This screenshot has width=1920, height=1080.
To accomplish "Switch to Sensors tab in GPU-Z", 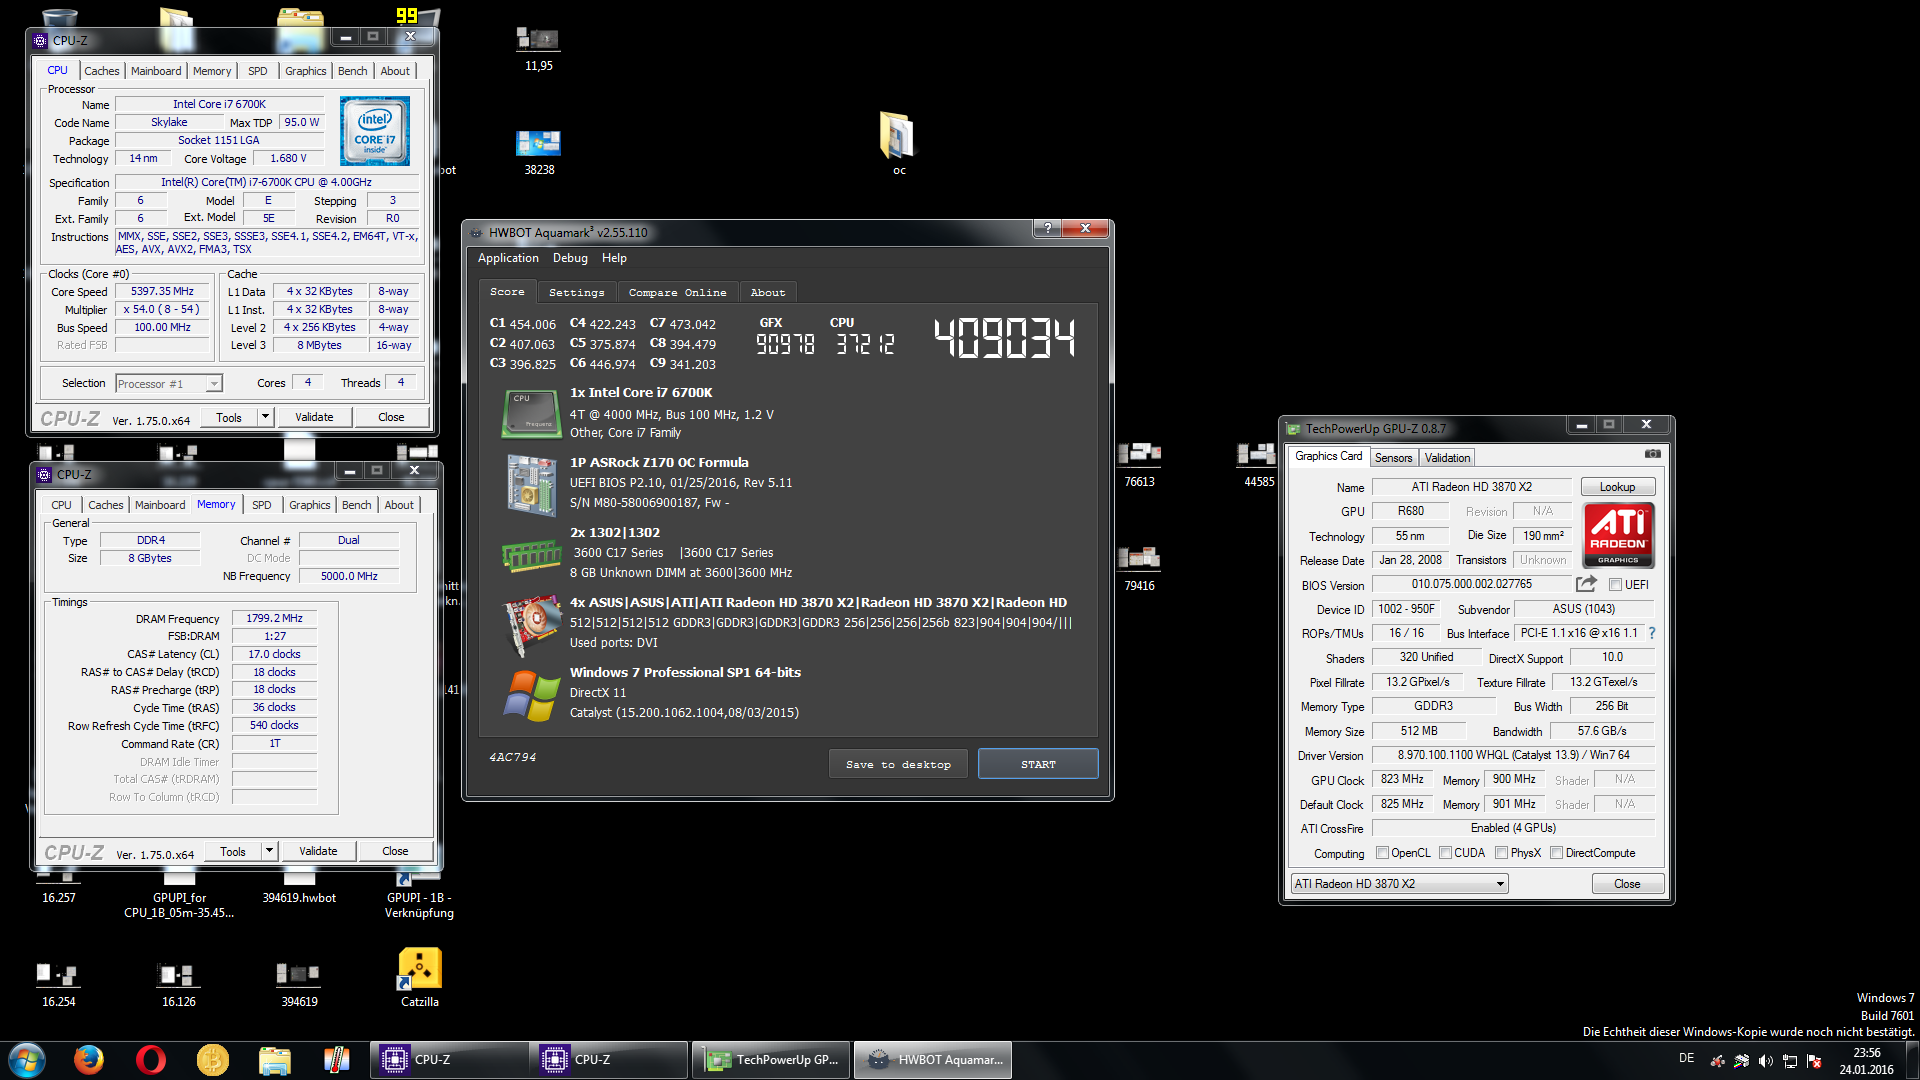I will (x=1393, y=458).
